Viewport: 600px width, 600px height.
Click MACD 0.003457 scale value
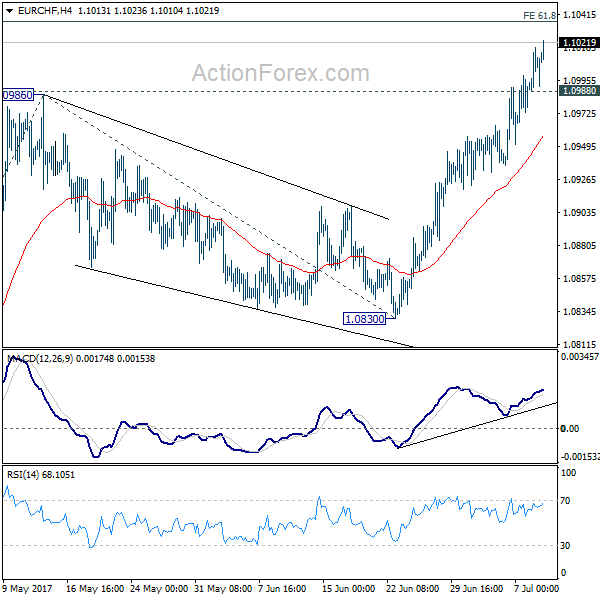click(x=580, y=357)
